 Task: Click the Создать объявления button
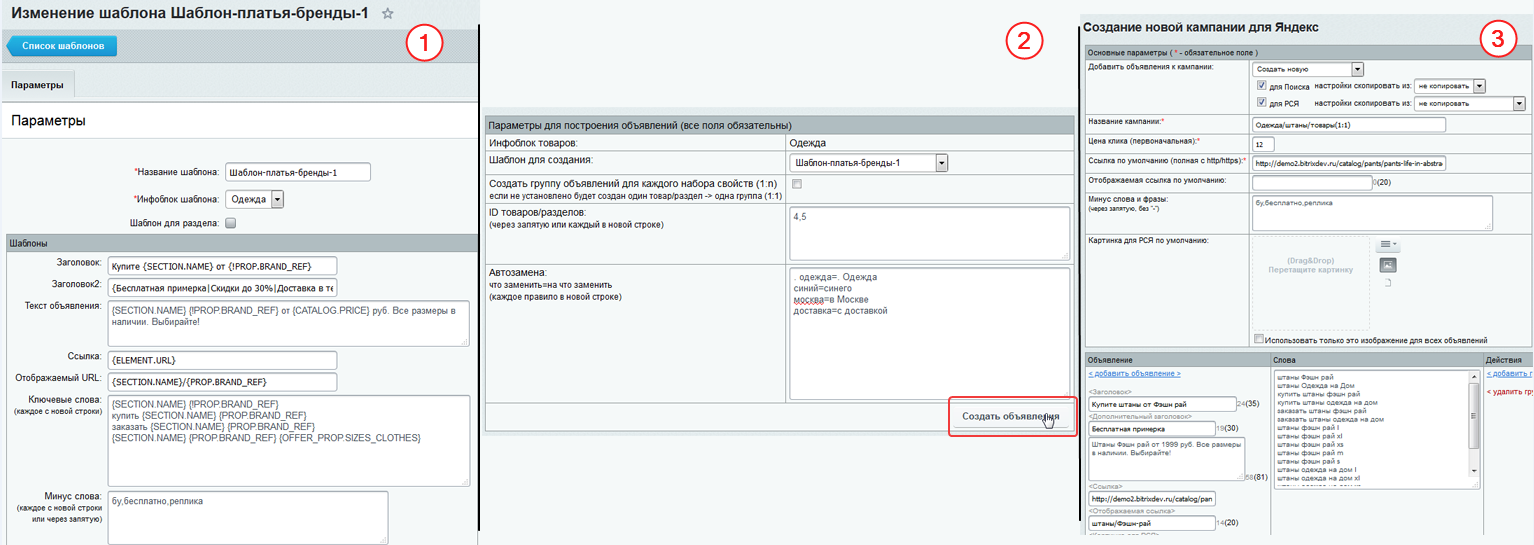1010,416
